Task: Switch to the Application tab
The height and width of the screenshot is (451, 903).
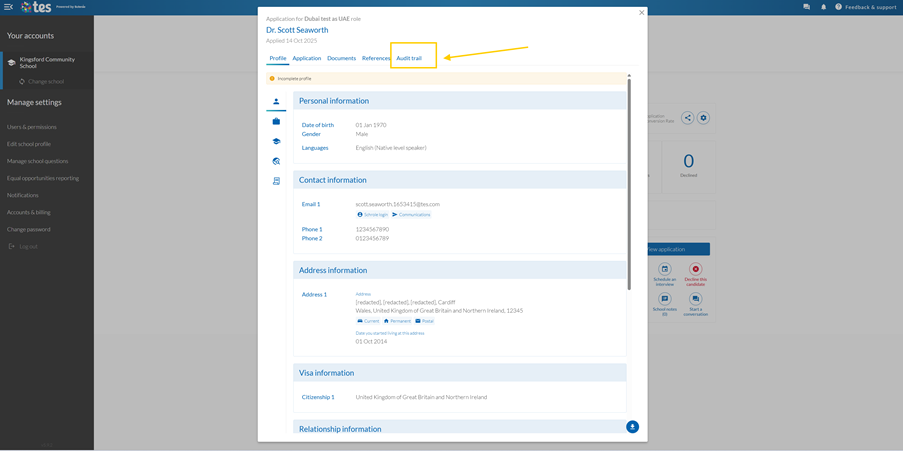Action: (x=306, y=58)
